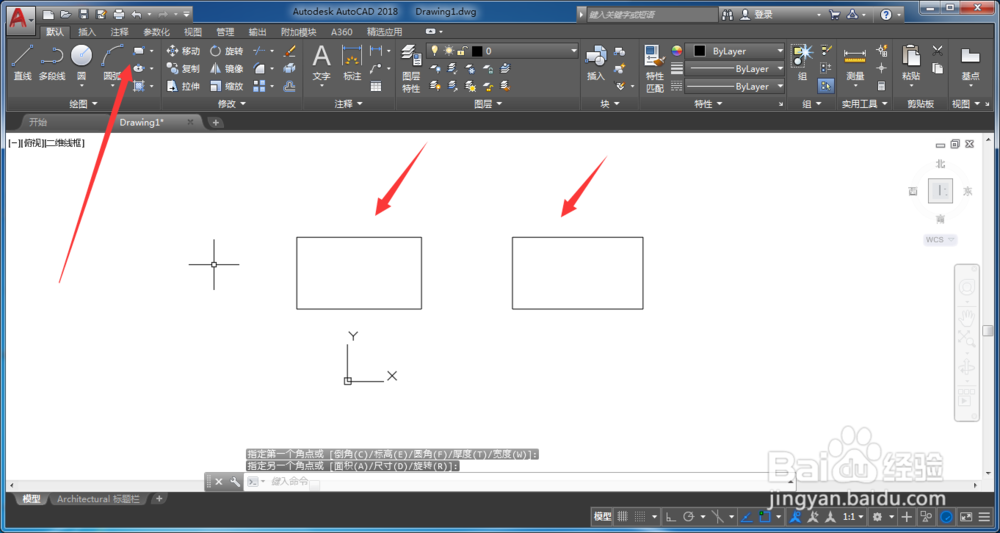This screenshot has width=1000, height=533.
Task: Expand the 图层 (Layers) panel
Action: 488,104
